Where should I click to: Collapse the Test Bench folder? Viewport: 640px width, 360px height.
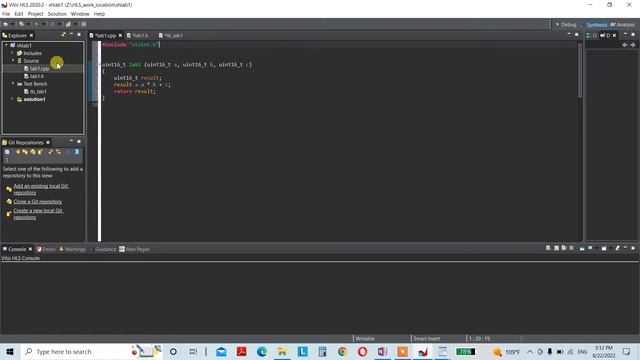tap(12, 84)
